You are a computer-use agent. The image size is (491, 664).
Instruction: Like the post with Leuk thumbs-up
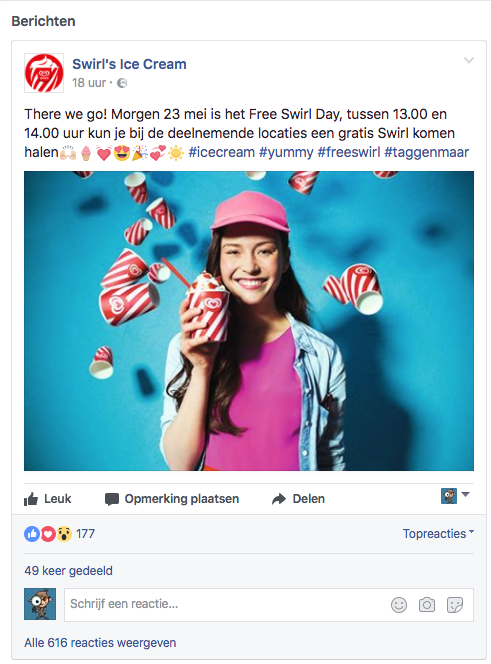pos(47,499)
